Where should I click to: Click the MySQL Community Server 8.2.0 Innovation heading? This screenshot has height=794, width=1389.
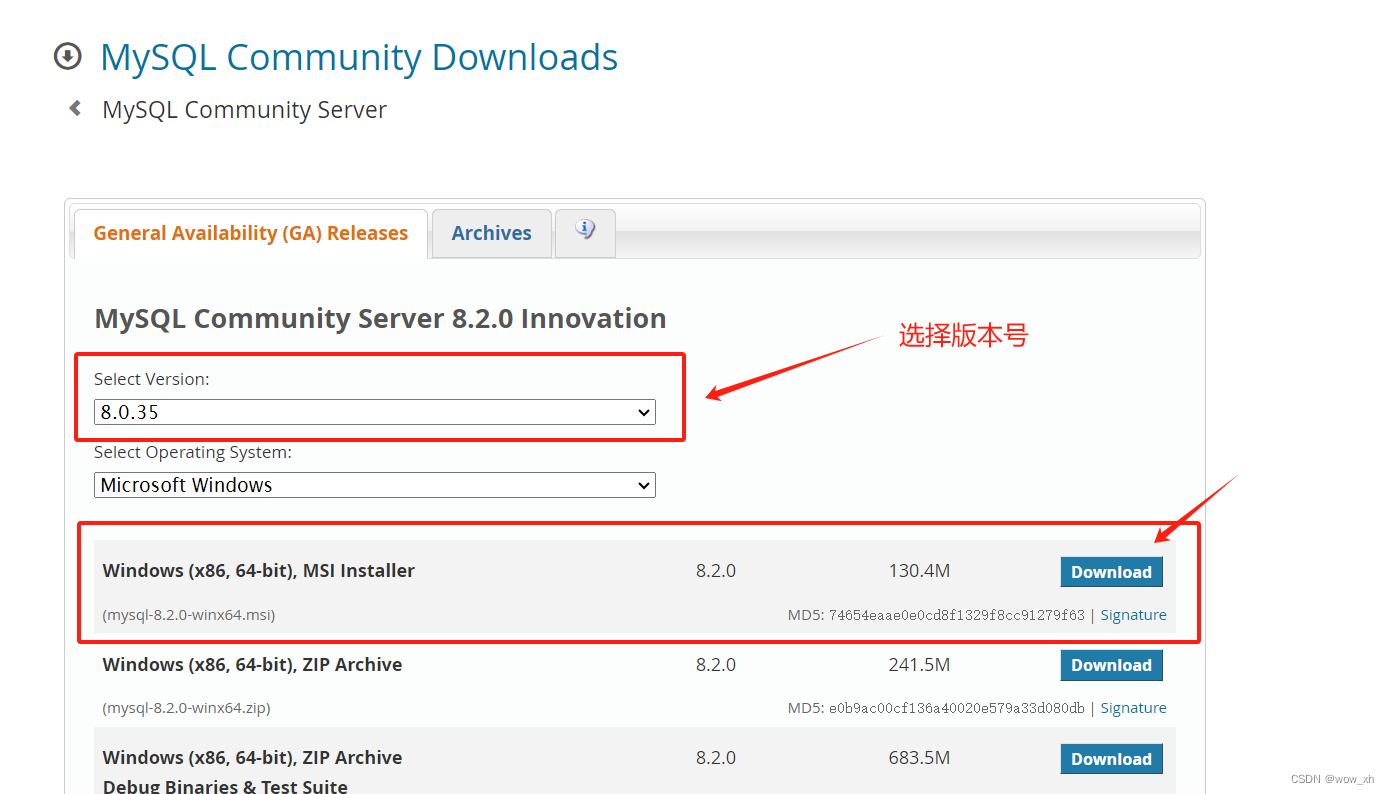380,319
